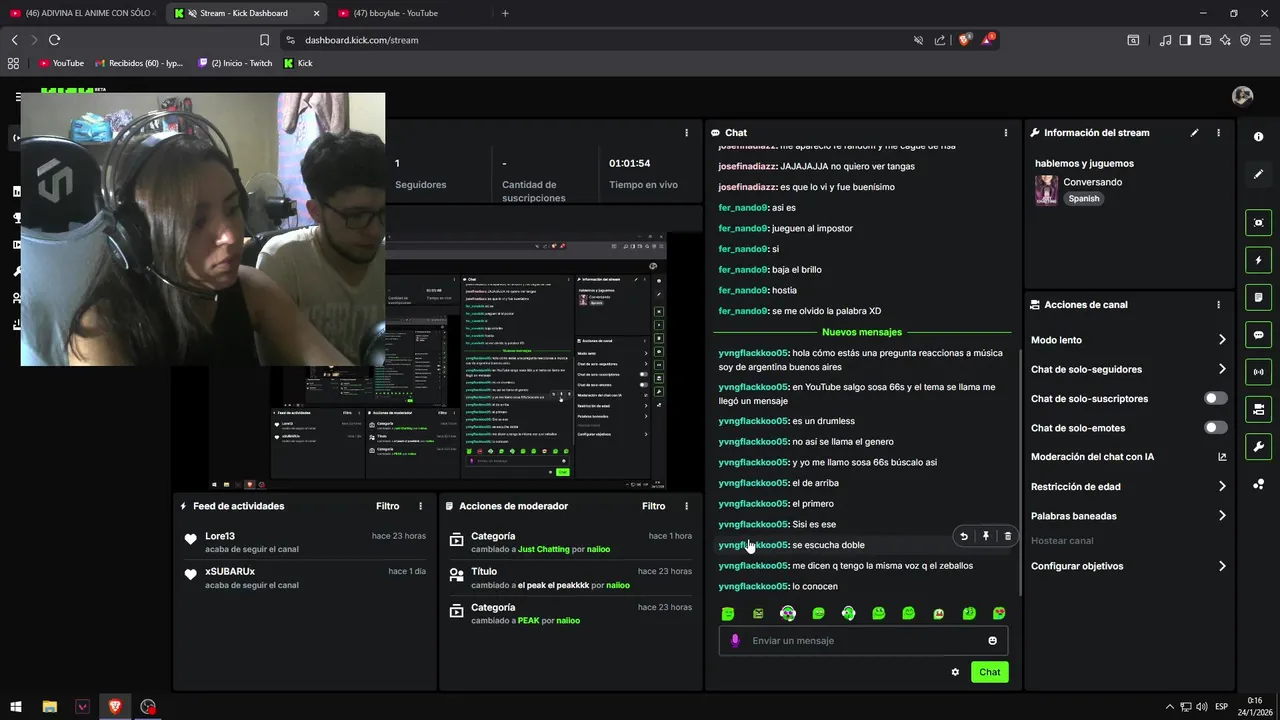The width and height of the screenshot is (1280, 720).
Task: Open Filtro in Feed de actividades
Action: [387, 506]
